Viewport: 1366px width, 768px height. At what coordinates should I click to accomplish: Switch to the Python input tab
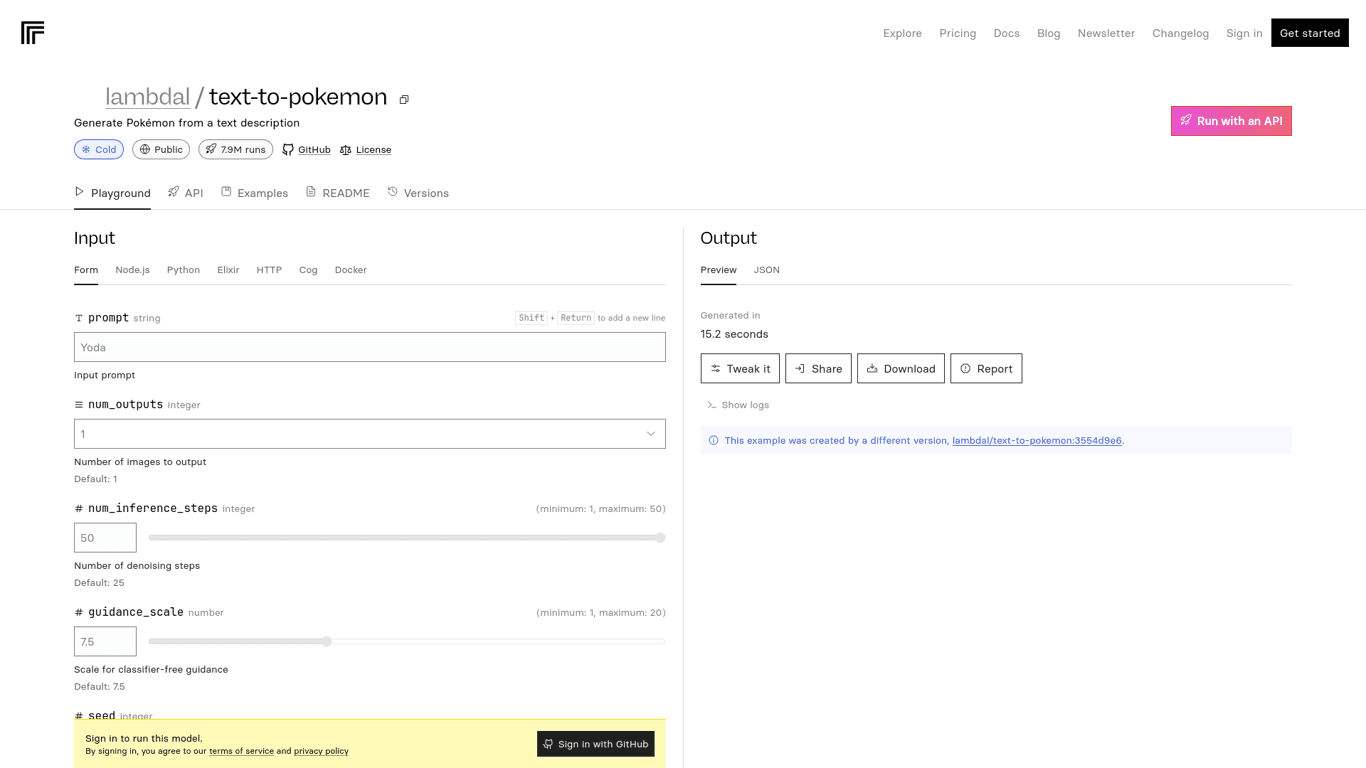click(x=183, y=270)
